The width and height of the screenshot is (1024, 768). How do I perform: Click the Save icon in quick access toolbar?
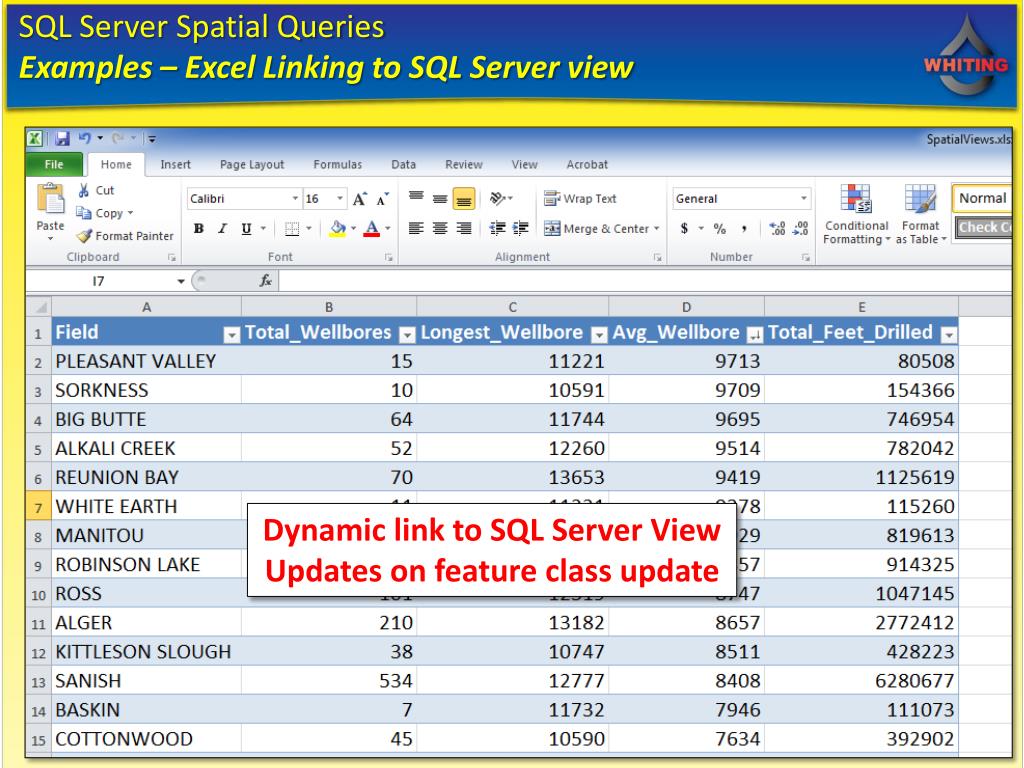click(62, 138)
